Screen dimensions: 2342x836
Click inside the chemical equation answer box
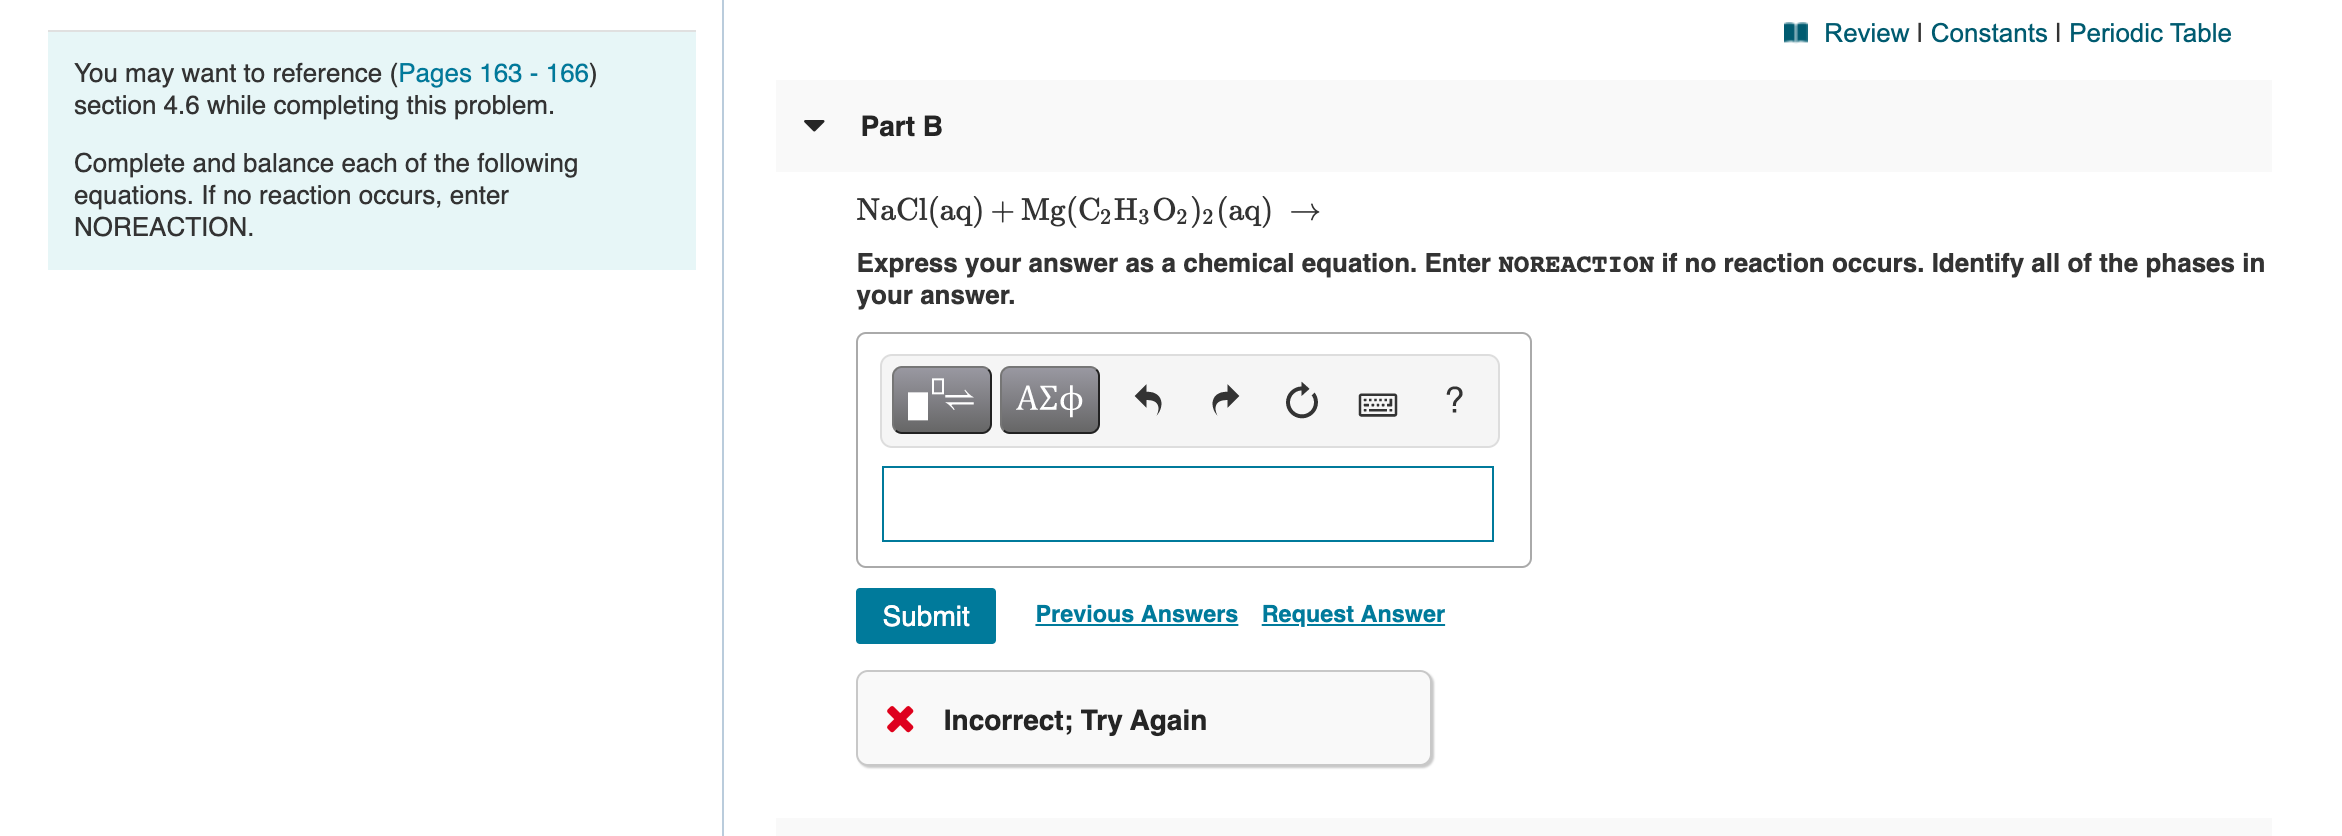[1186, 503]
